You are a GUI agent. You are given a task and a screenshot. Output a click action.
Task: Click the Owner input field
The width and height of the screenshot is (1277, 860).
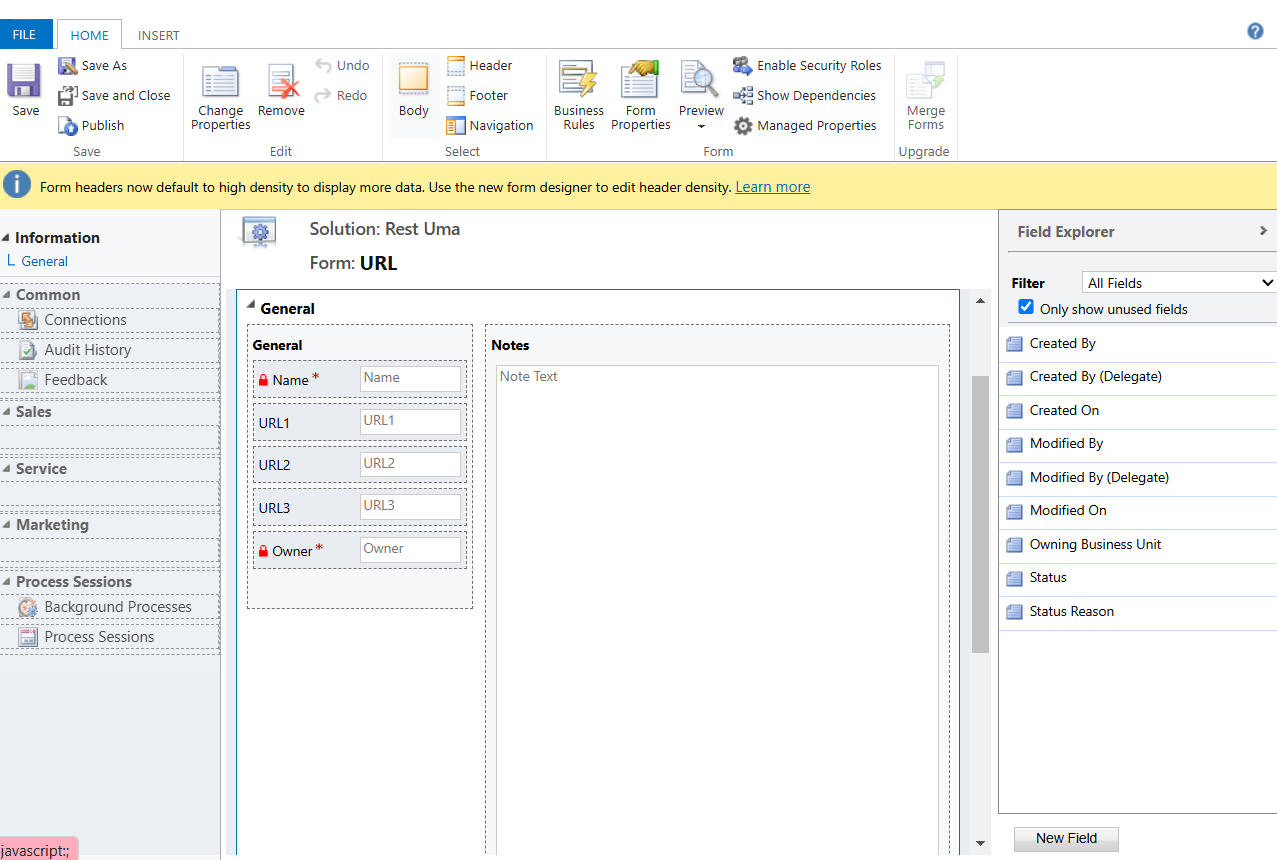(411, 550)
